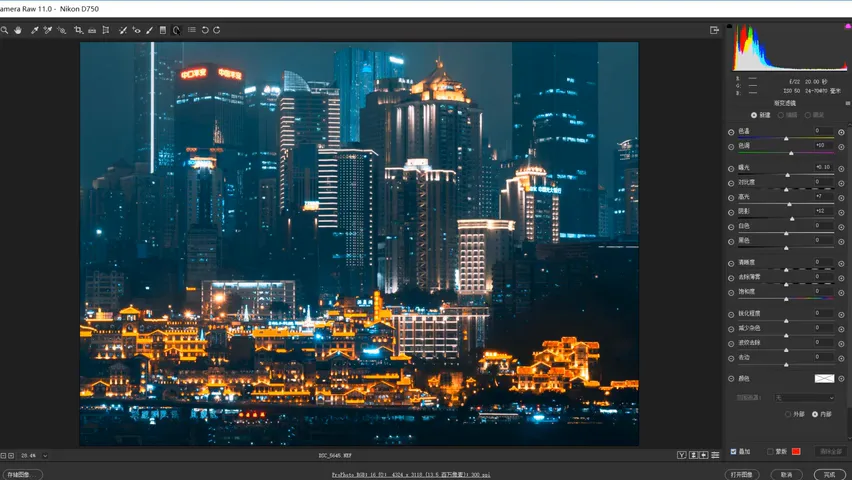Screen dimensions: 852x480
Task: Select the Transform tool
Action: coord(106,30)
